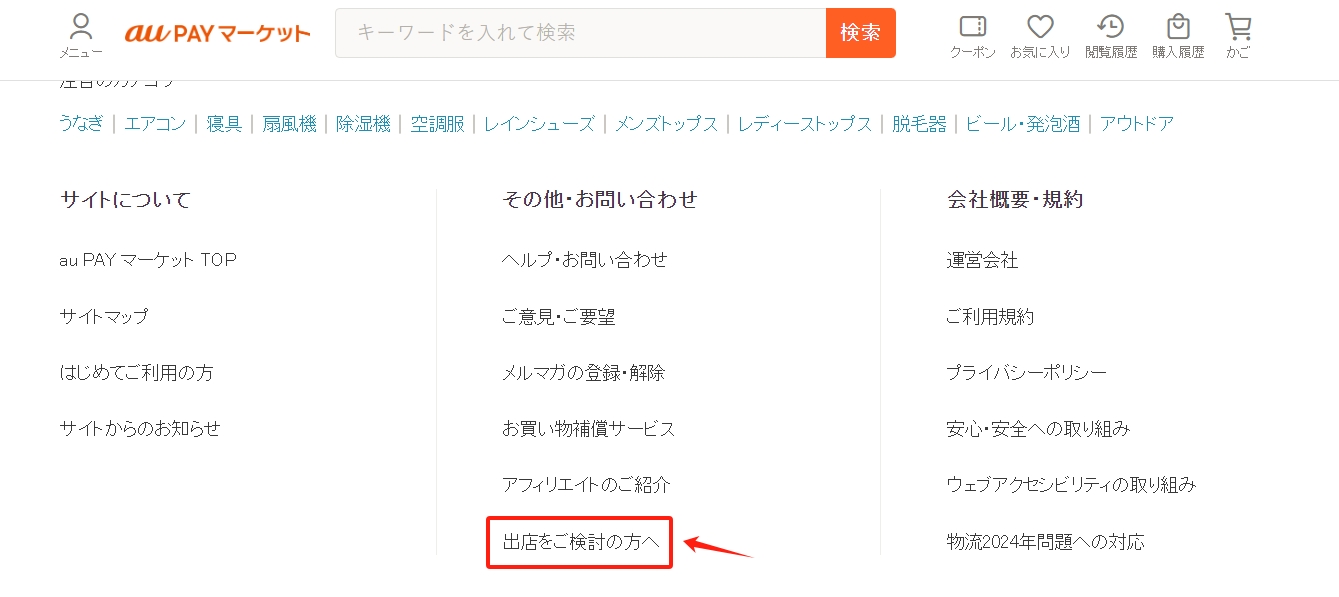Open the ビール・発泡酒 category

point(1023,124)
